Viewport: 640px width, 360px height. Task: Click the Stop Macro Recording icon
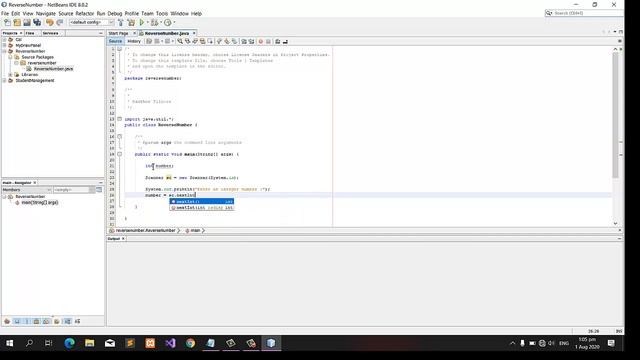point(268,41)
